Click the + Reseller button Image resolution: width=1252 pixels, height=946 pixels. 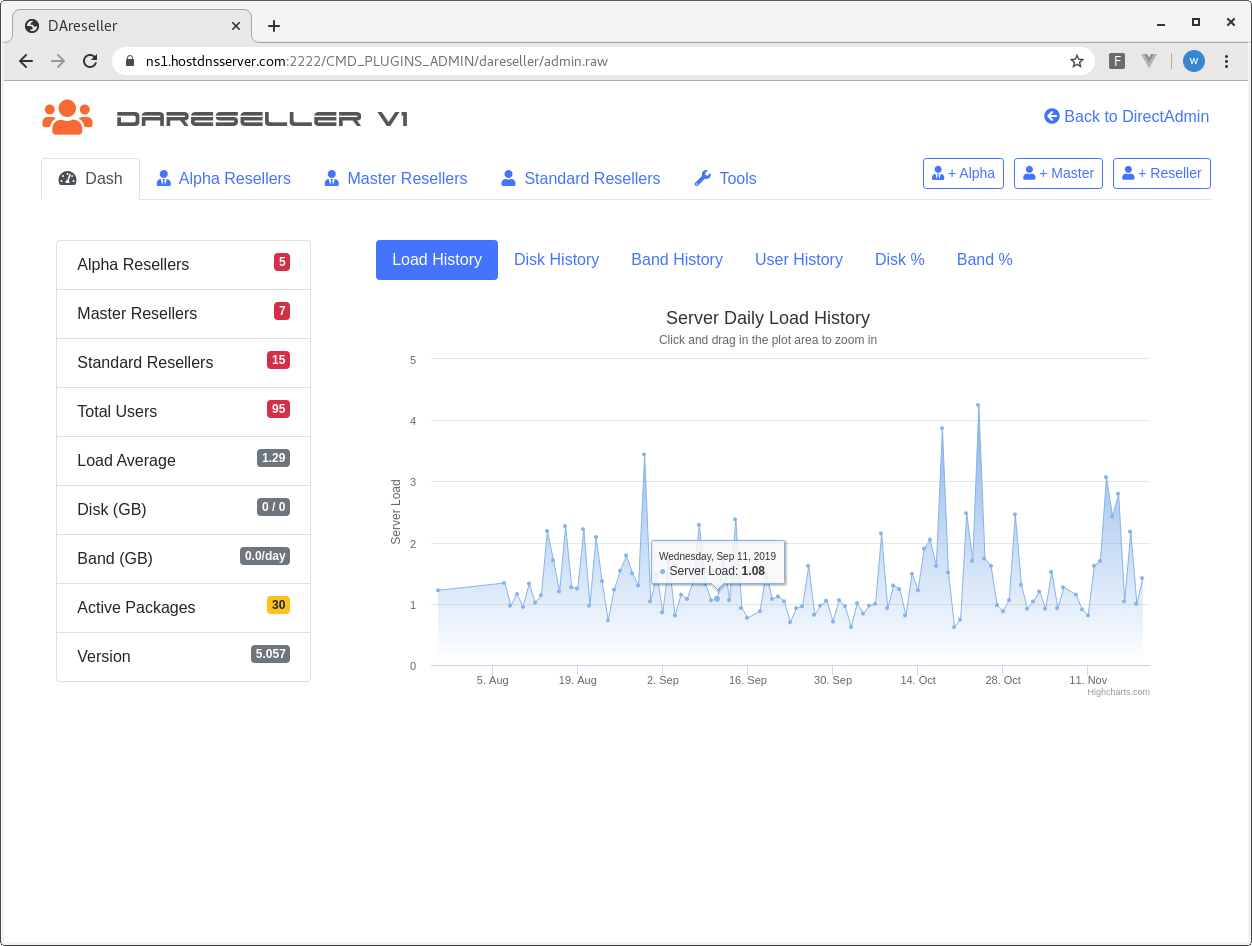point(1161,173)
